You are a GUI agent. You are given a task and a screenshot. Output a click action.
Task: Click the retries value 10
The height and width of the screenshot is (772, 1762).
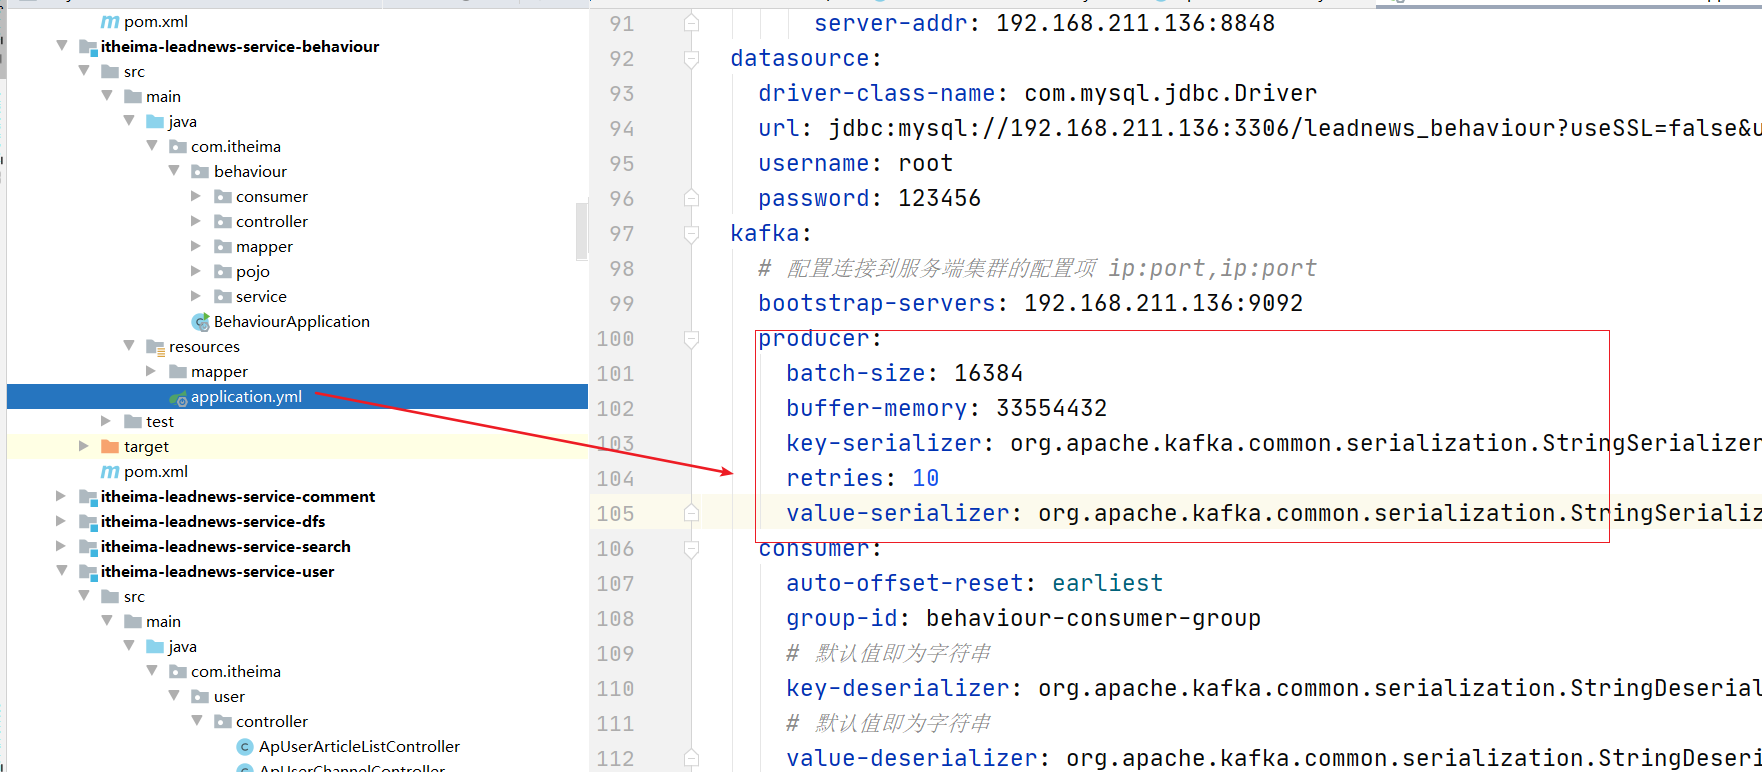tap(925, 478)
